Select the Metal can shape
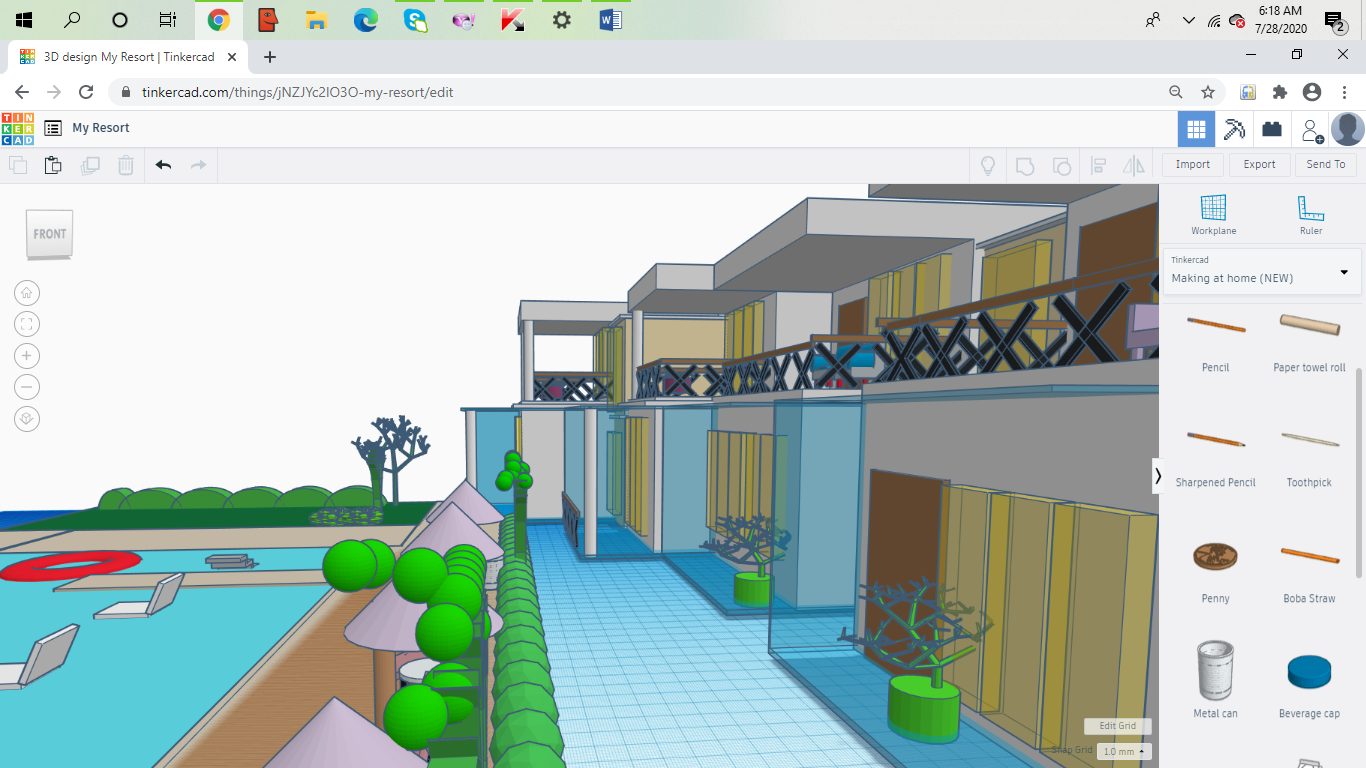Screen dimensions: 1366x768 [x=1216, y=680]
